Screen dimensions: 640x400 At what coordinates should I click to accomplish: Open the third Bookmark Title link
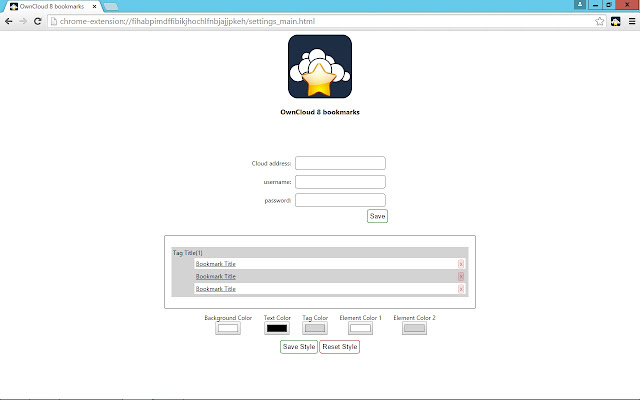click(216, 289)
